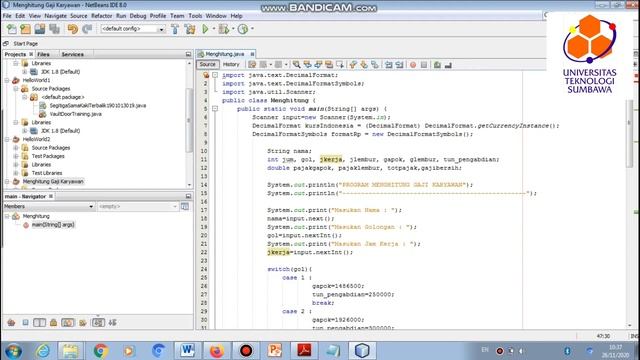The image size is (640, 360).
Task: Click the Save All toolbar icon
Action: coord(54,29)
